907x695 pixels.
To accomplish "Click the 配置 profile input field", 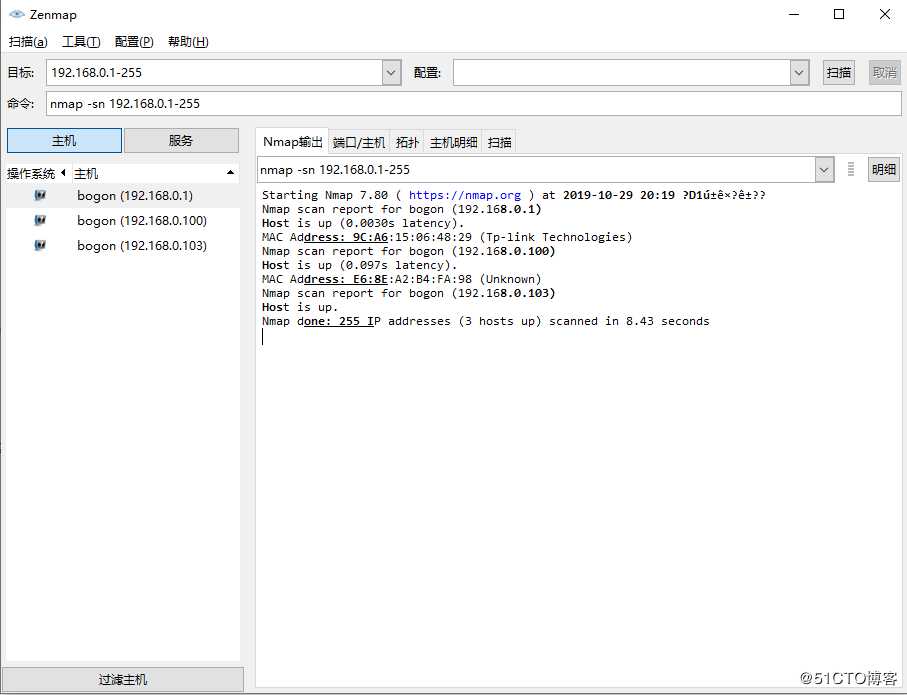I will 622,73.
